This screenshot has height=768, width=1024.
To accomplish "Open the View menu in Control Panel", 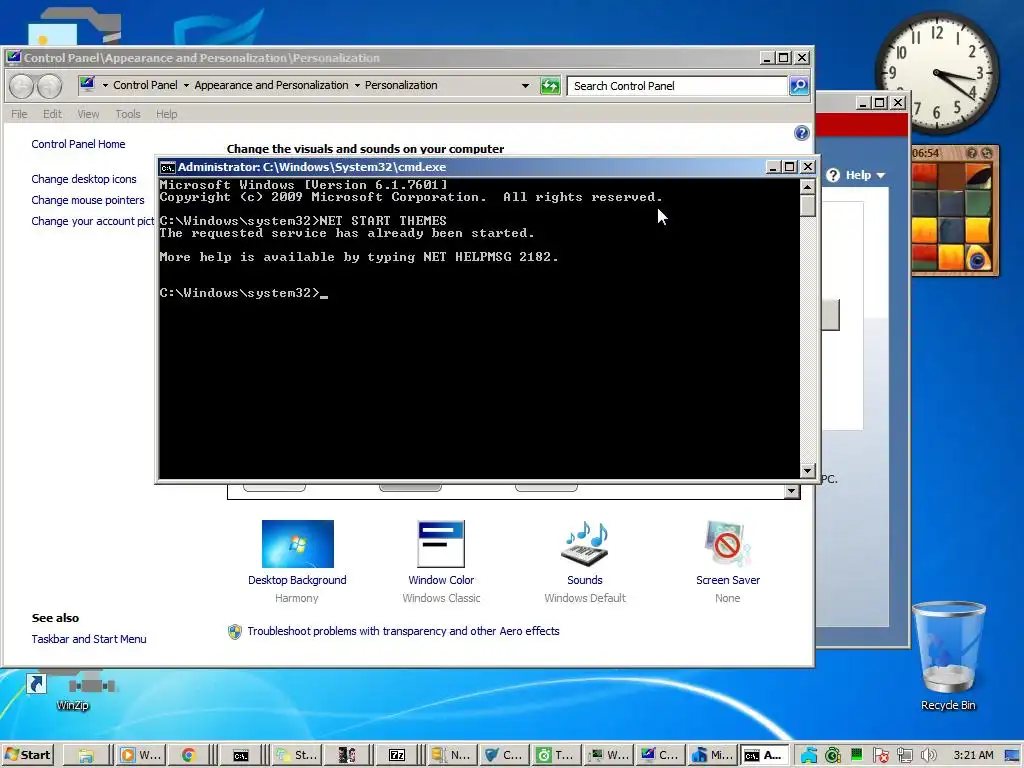I will 88,114.
